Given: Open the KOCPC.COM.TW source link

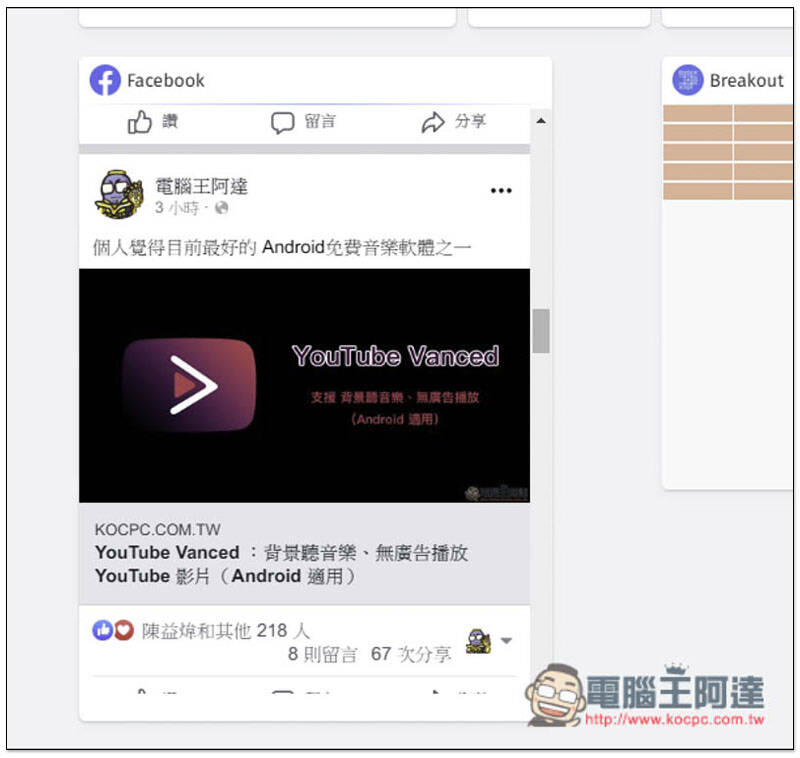Looking at the screenshot, I should (x=158, y=529).
